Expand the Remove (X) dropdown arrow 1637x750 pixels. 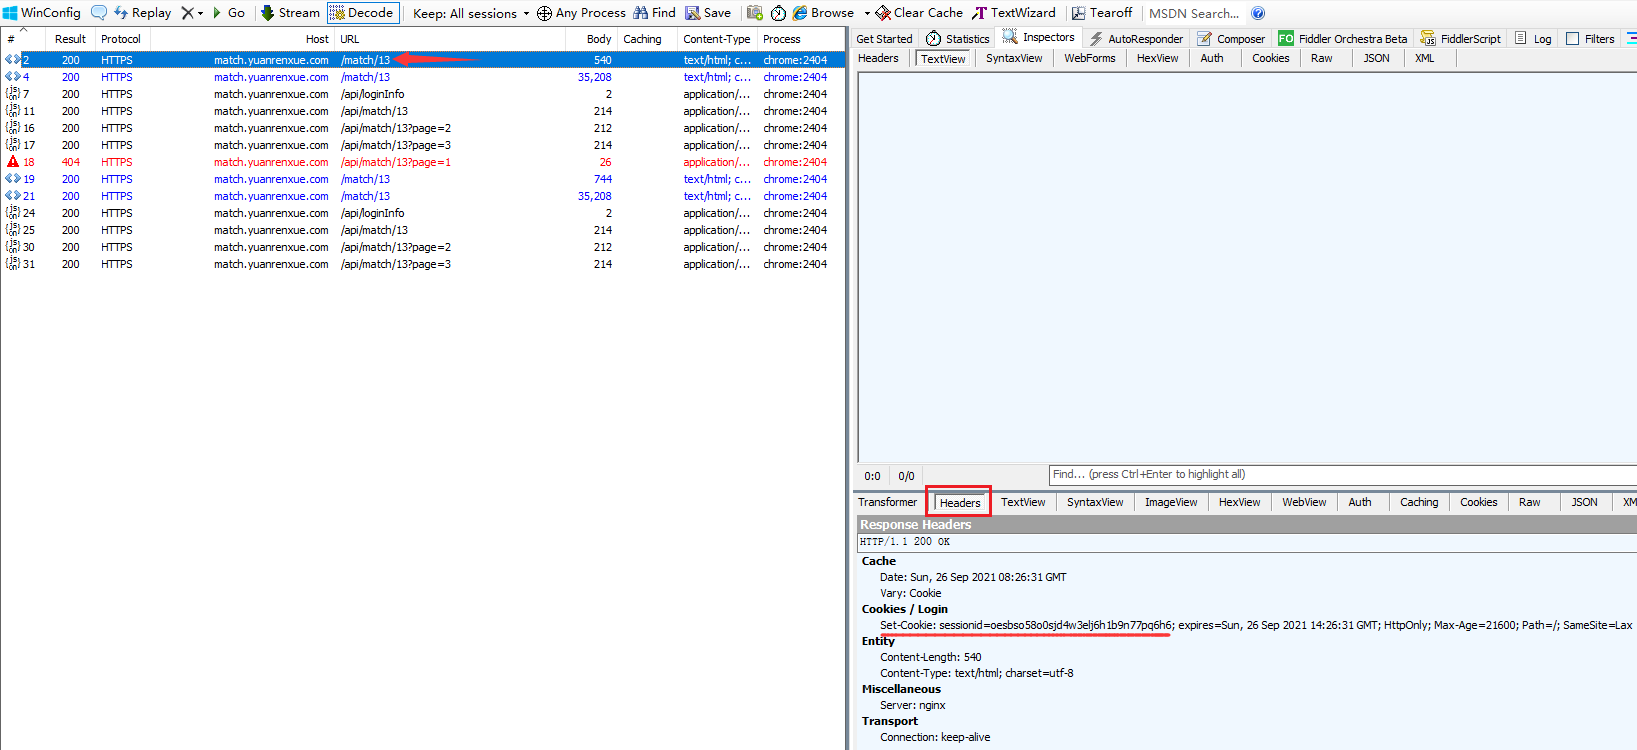200,13
